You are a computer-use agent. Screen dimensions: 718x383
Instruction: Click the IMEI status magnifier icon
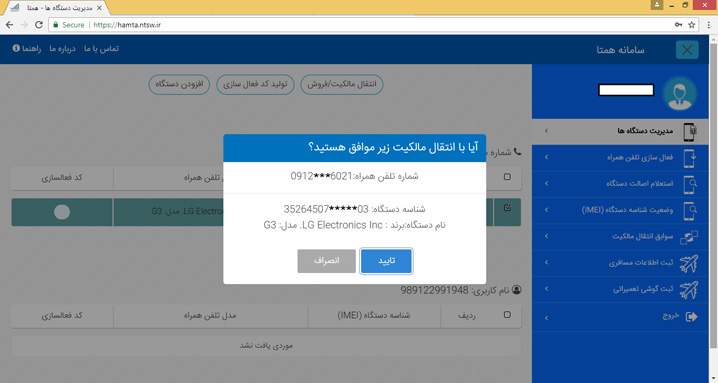click(x=690, y=211)
